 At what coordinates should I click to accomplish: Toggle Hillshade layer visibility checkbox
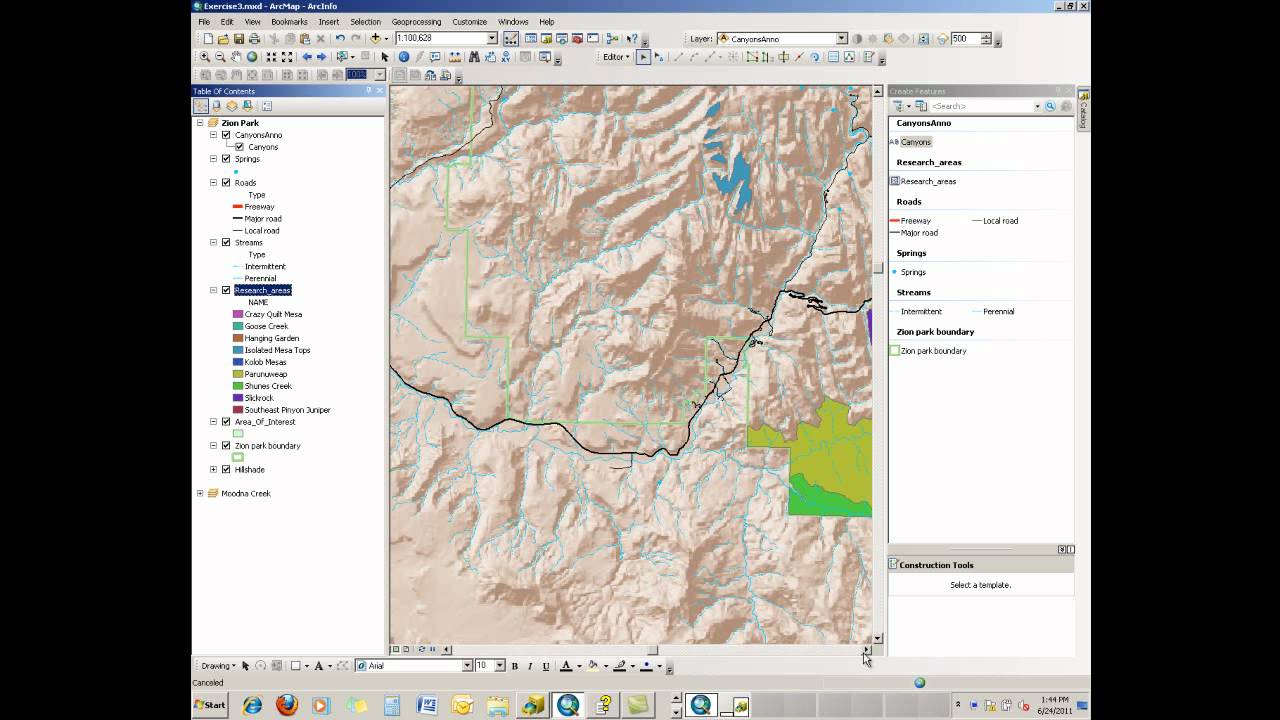pos(226,470)
